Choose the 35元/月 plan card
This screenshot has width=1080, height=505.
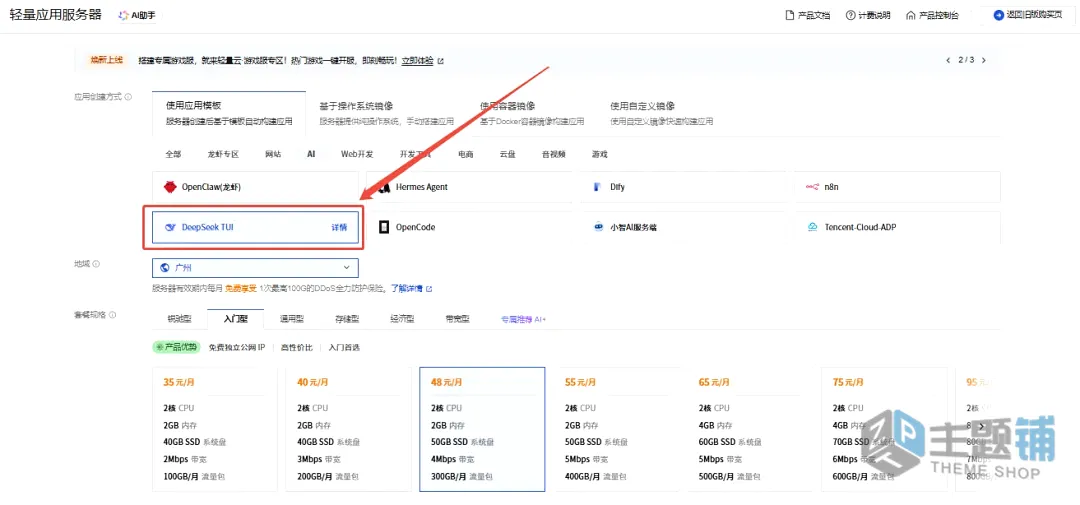[x=215, y=429]
